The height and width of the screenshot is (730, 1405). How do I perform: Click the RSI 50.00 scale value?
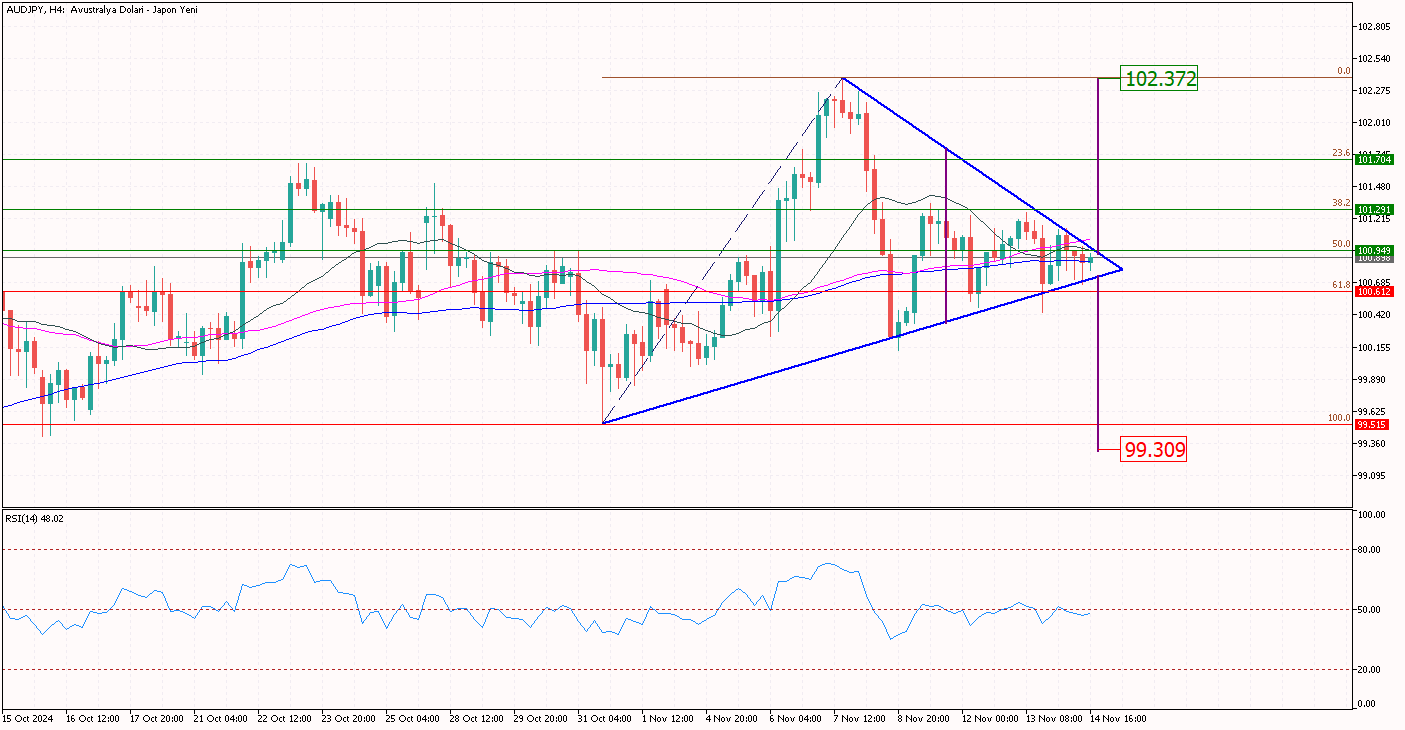click(x=1371, y=610)
